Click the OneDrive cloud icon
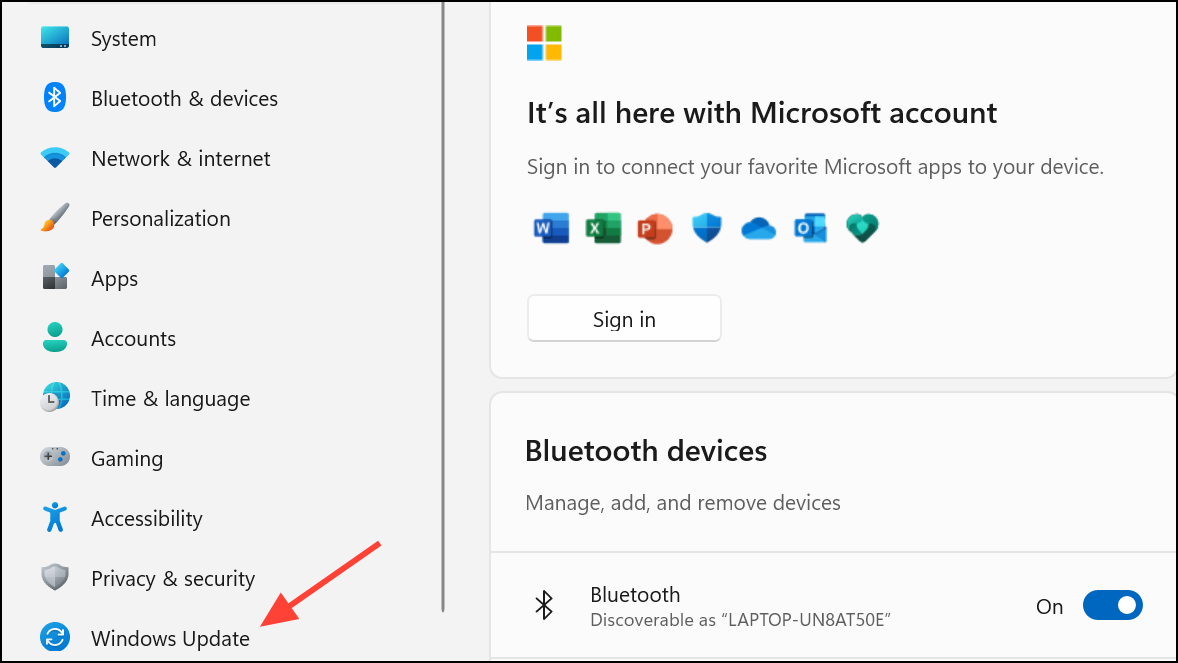The width and height of the screenshot is (1178, 663). (759, 230)
